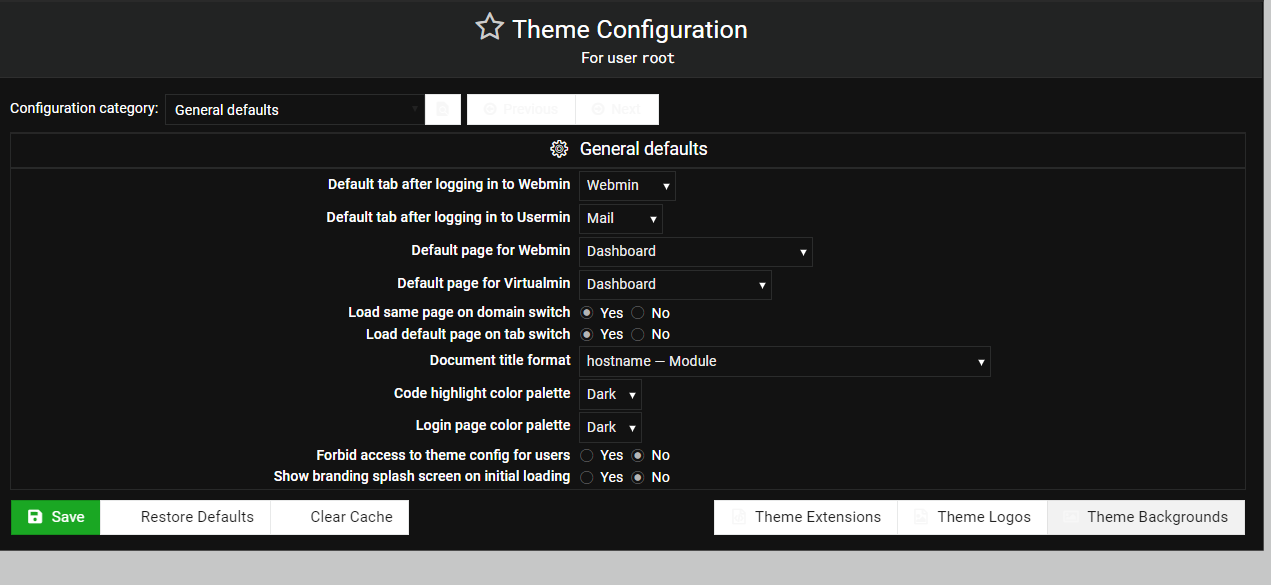This screenshot has height=585, width=1271.
Task: Click the star icon beside Theme Configuration title
Action: coord(489,27)
